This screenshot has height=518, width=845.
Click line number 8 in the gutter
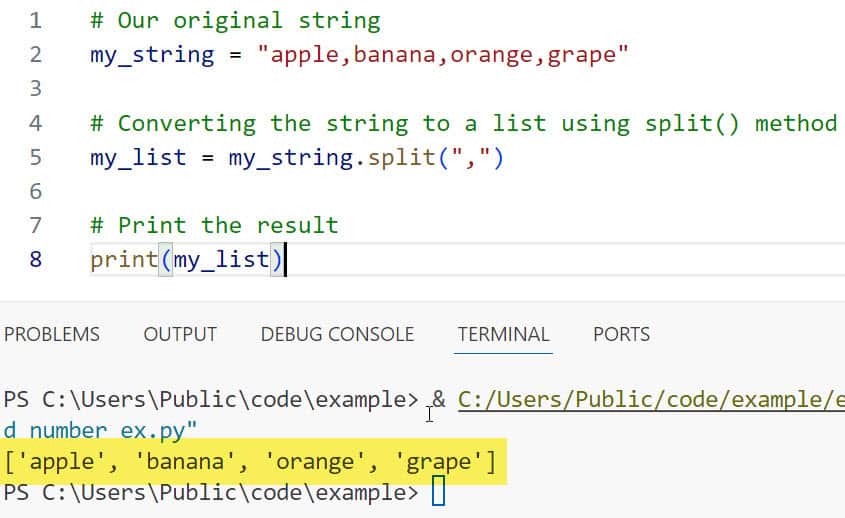[35, 259]
